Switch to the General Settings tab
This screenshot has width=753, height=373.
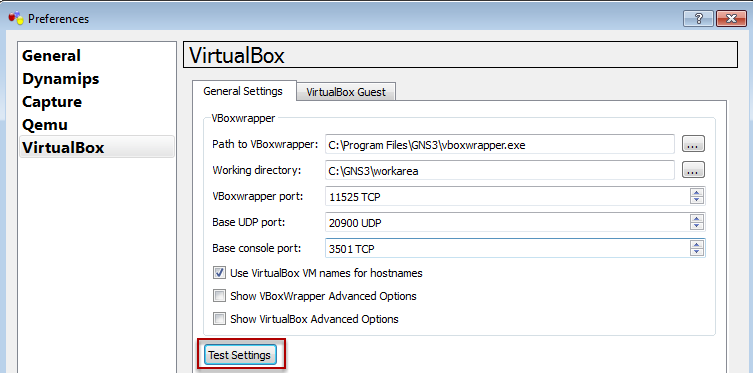click(x=243, y=91)
